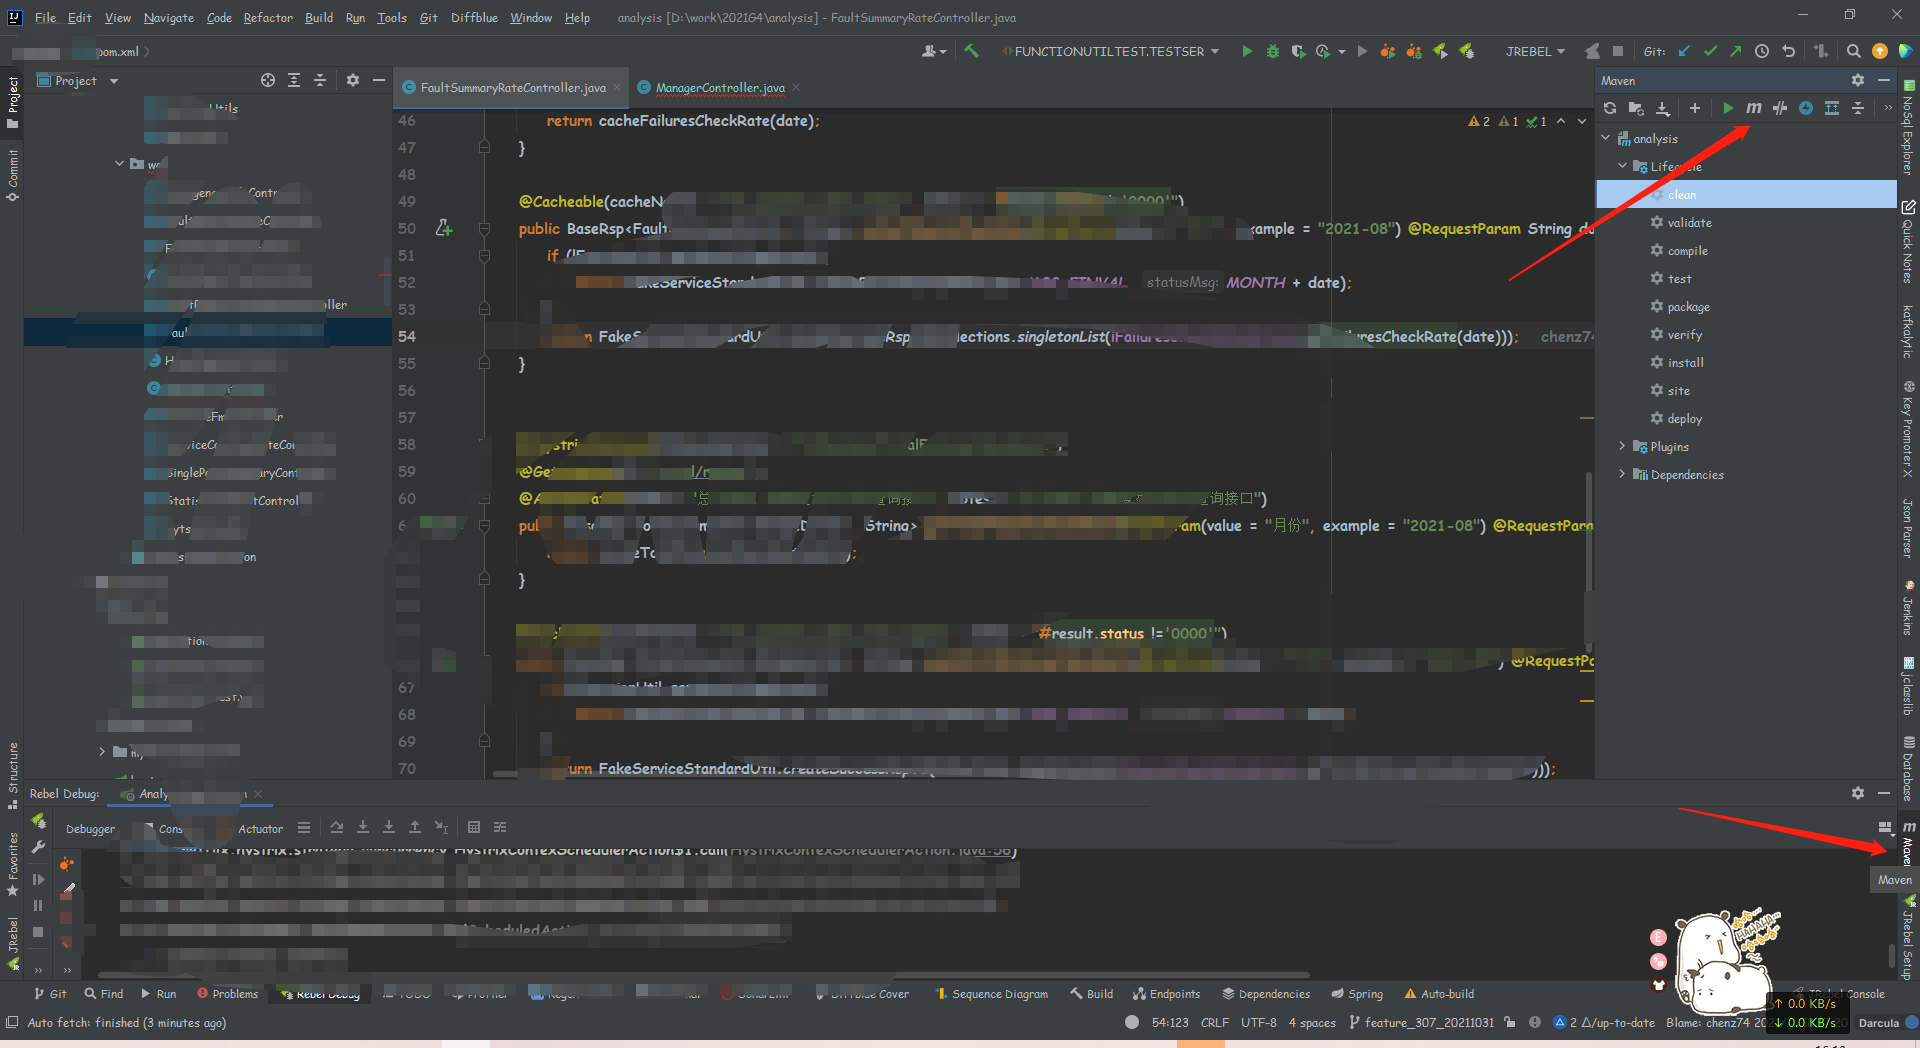Click the green Debug bug icon
The width and height of the screenshot is (1920, 1048).
[1272, 51]
